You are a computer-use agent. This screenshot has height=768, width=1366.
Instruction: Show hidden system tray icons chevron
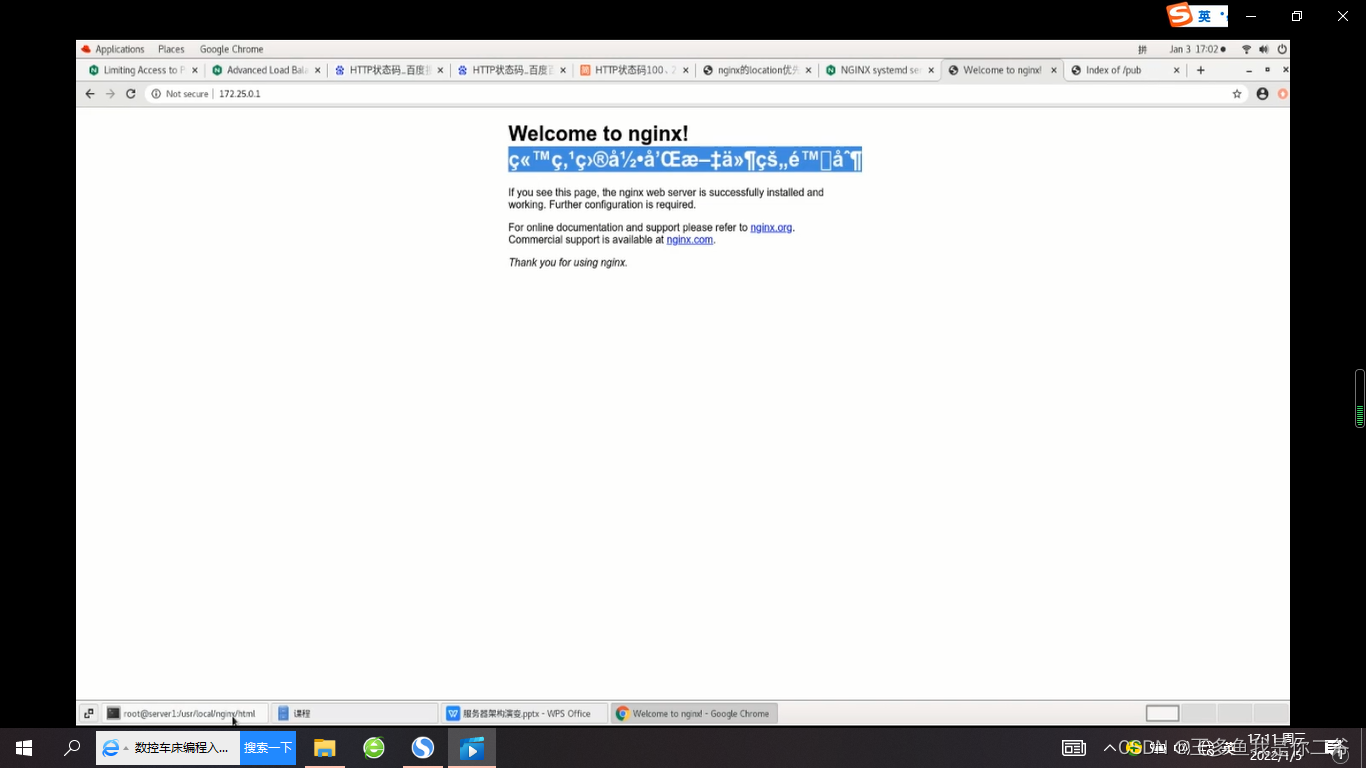click(x=1109, y=748)
